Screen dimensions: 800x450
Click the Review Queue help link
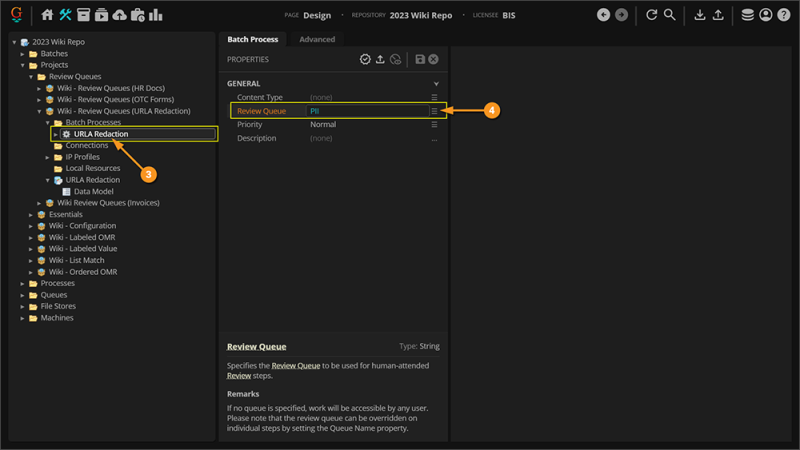pos(256,347)
